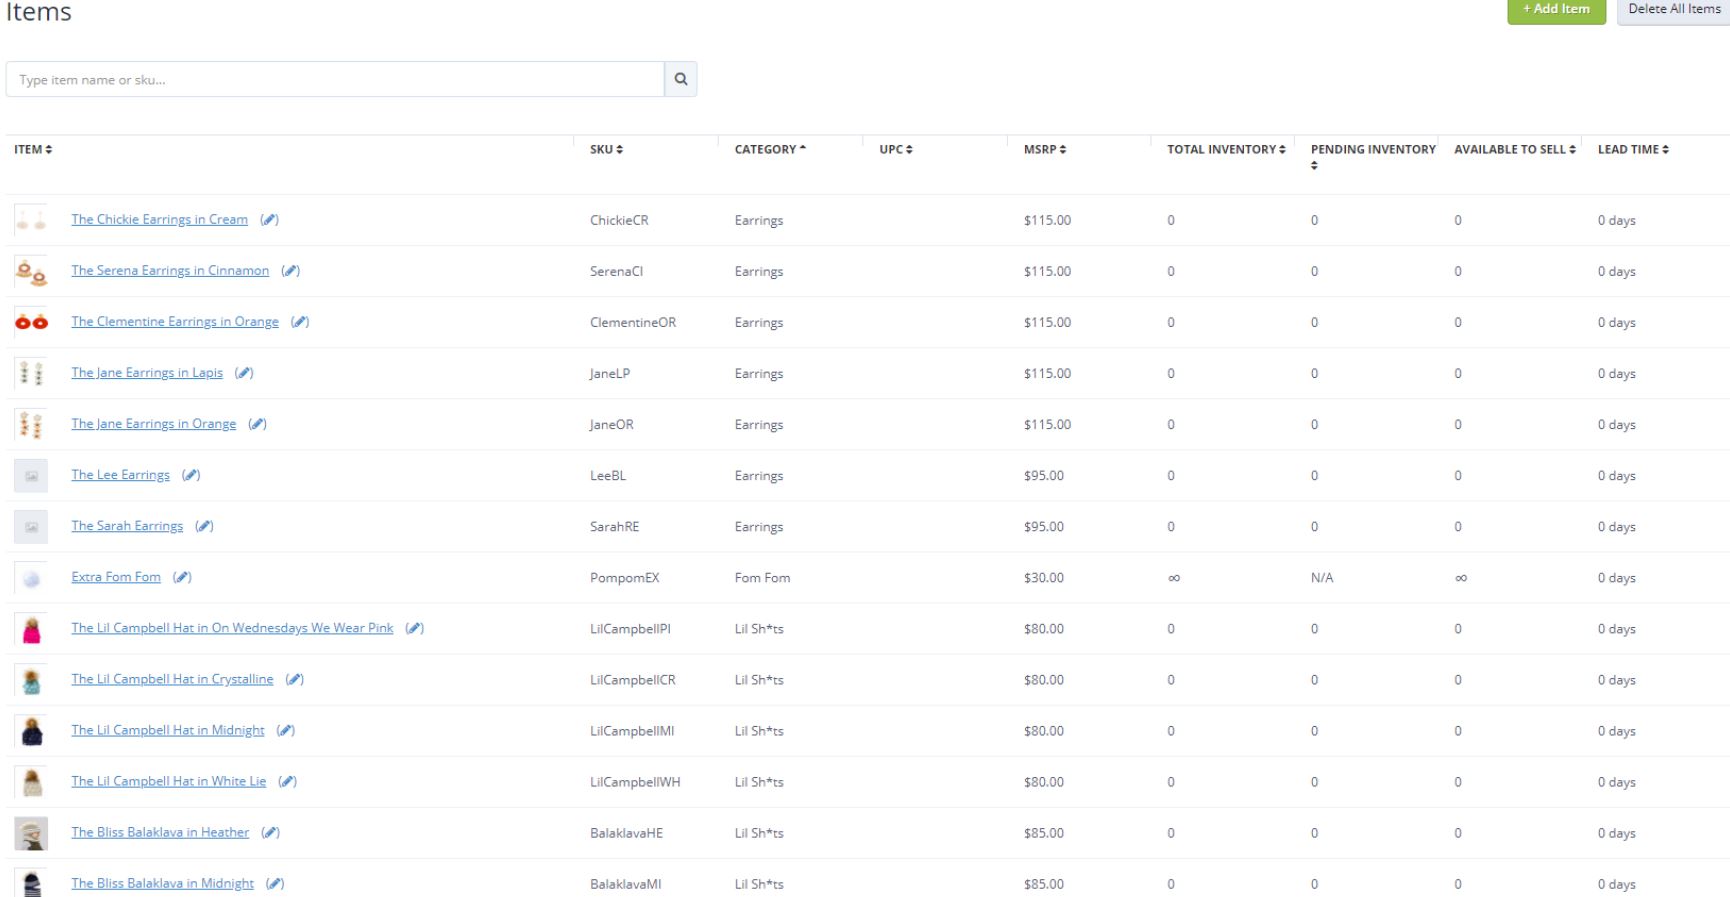The image size is (1730, 897).
Task: Open The Serena Earrings in Cinnamon link
Action: (x=170, y=270)
